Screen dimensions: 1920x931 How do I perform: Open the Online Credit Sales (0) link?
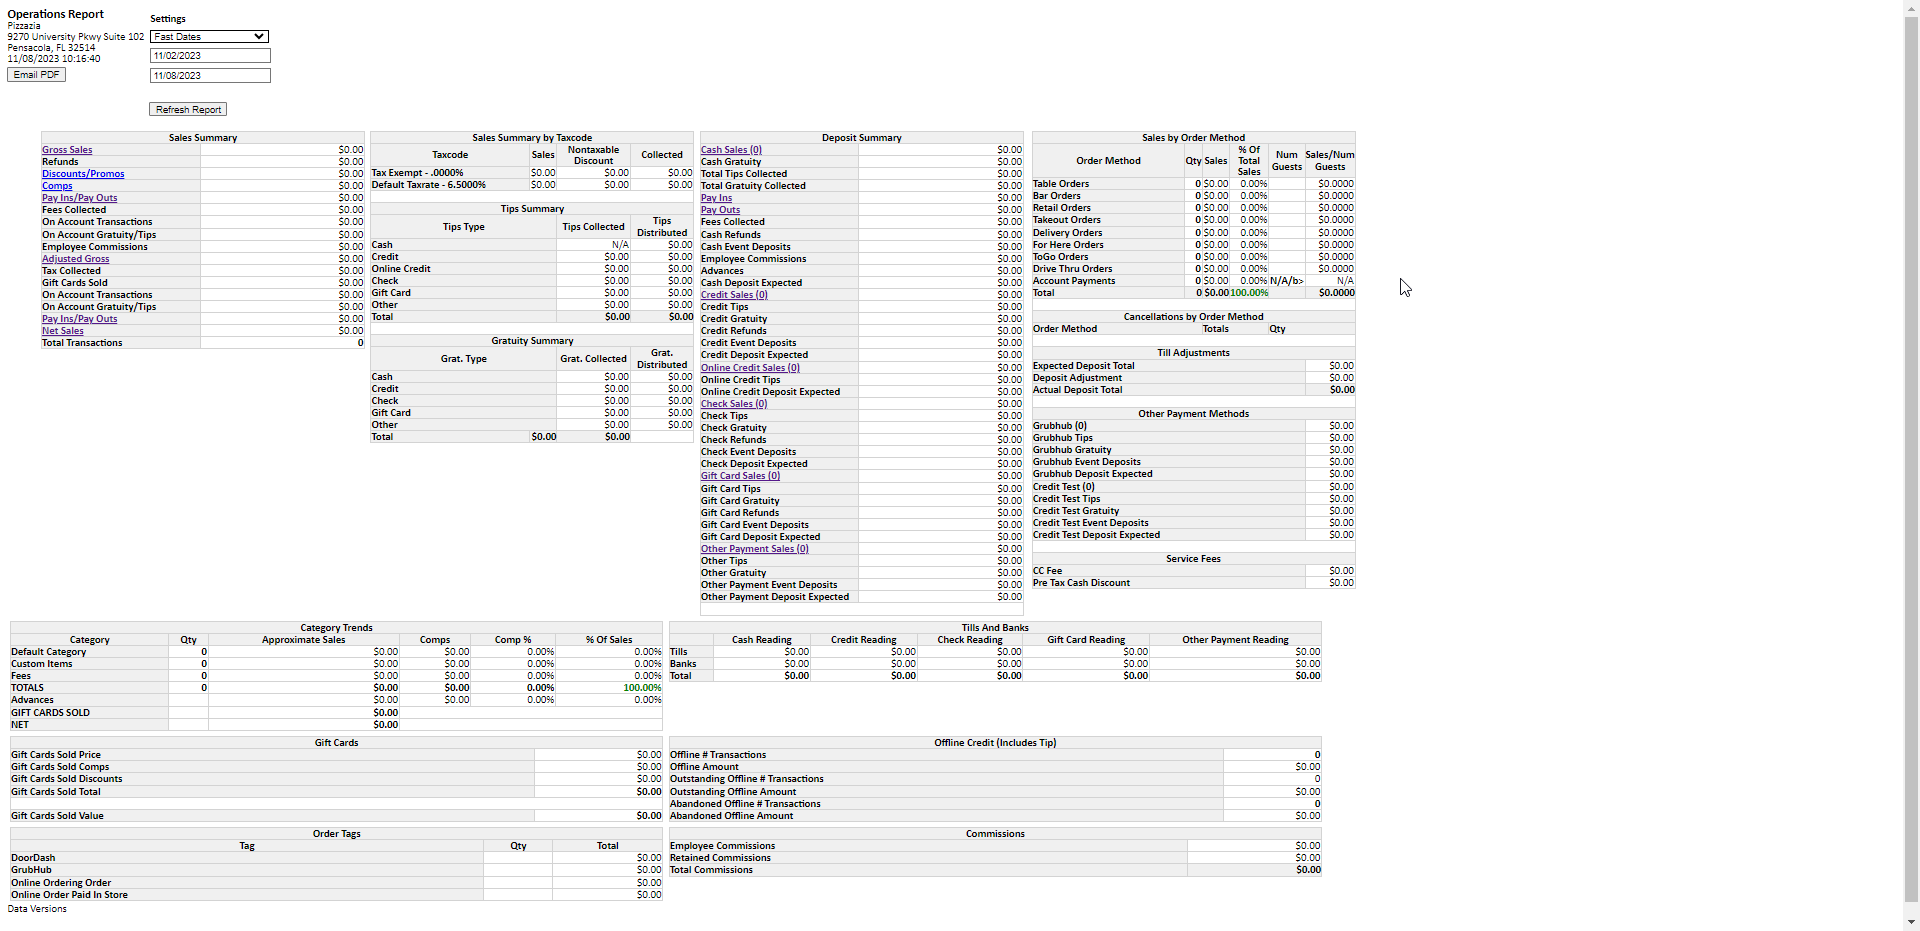pyautogui.click(x=750, y=368)
